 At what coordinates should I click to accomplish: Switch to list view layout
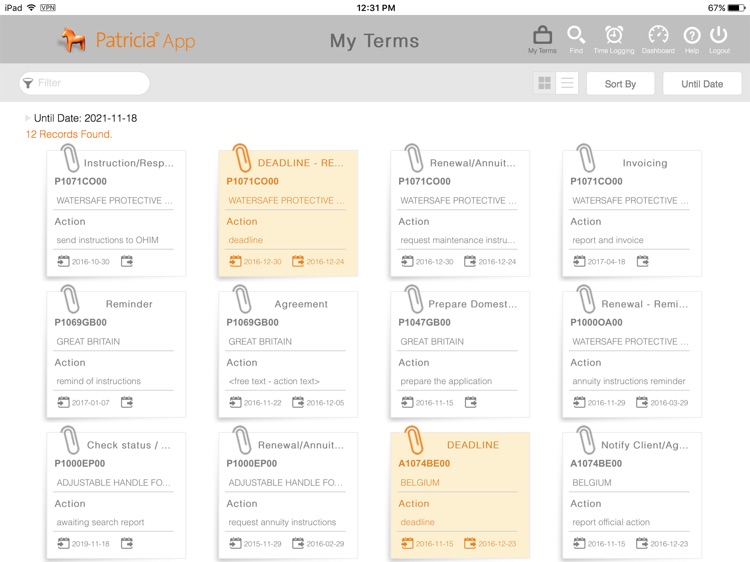point(567,84)
